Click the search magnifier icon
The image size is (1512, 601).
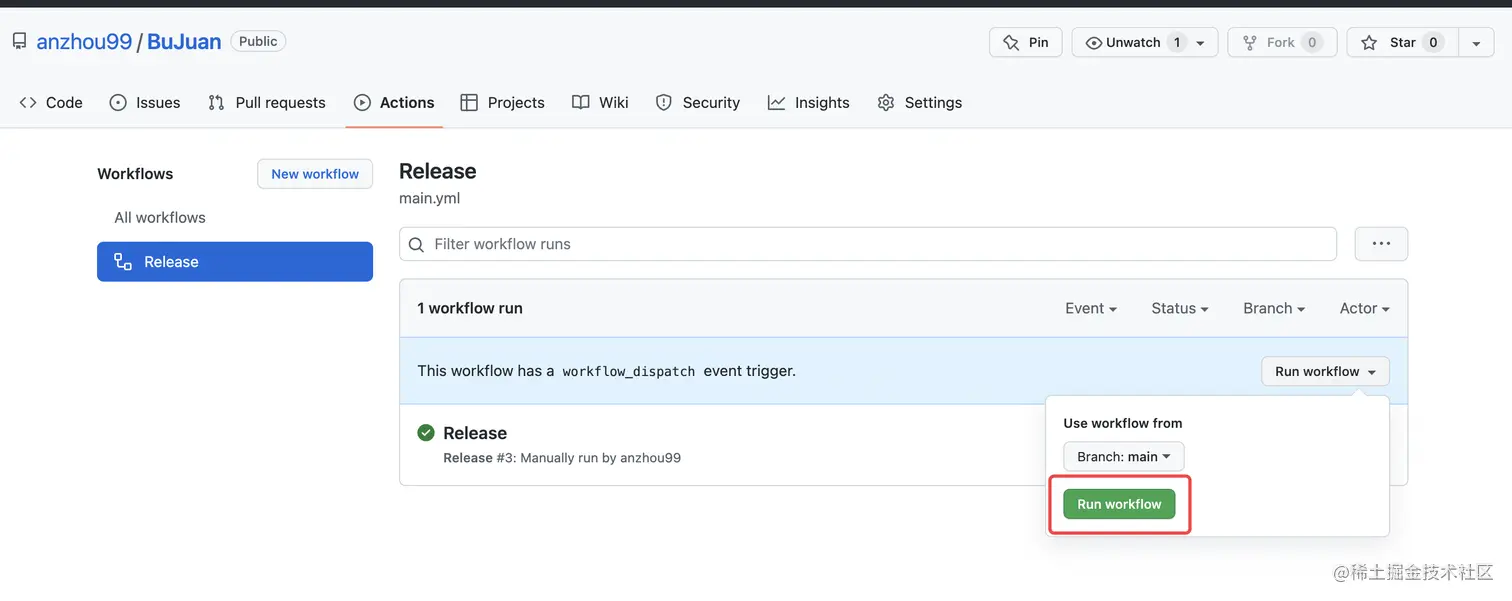417,244
